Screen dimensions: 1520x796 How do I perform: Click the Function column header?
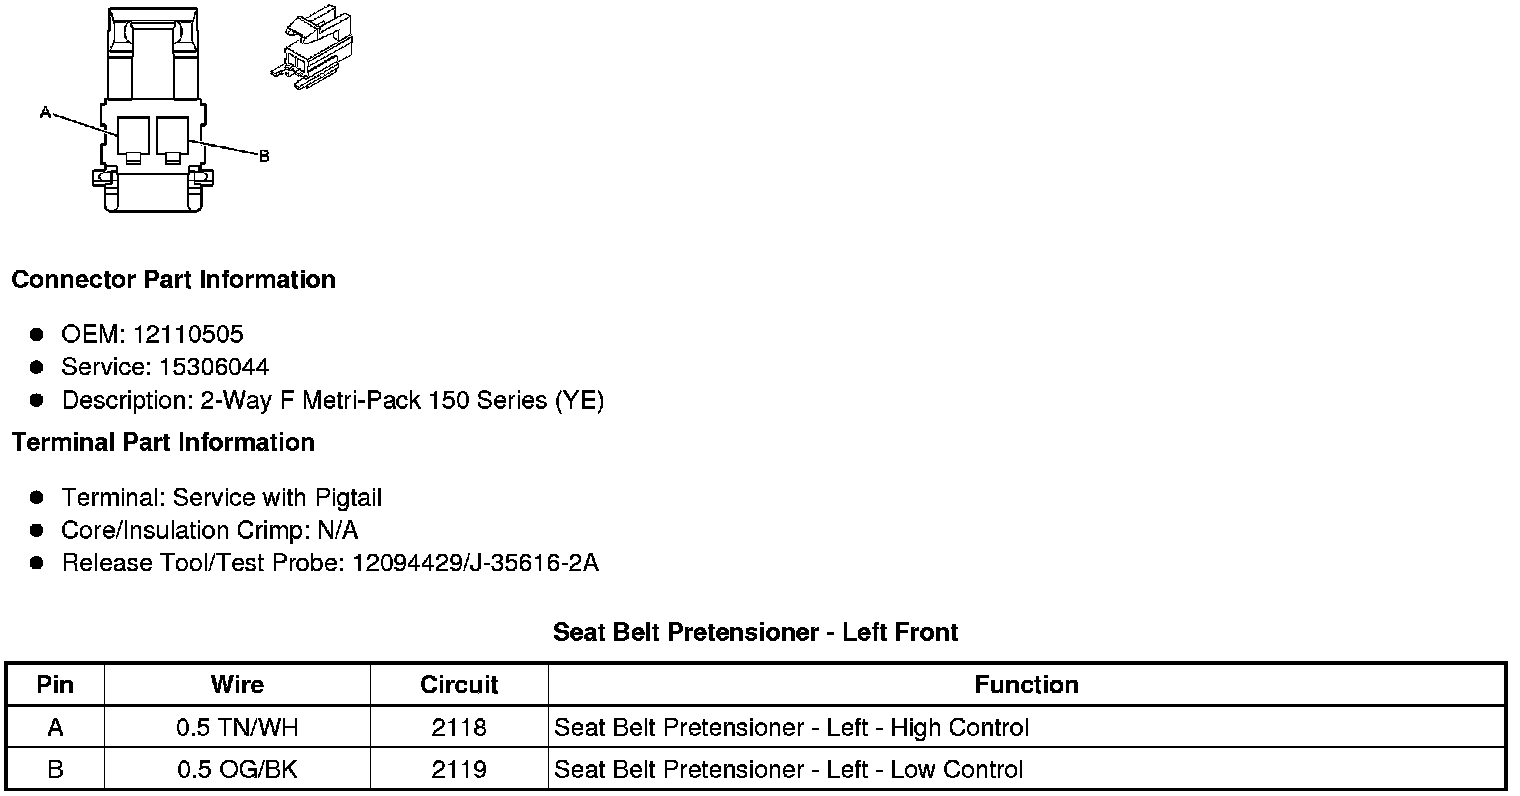pos(1026,685)
